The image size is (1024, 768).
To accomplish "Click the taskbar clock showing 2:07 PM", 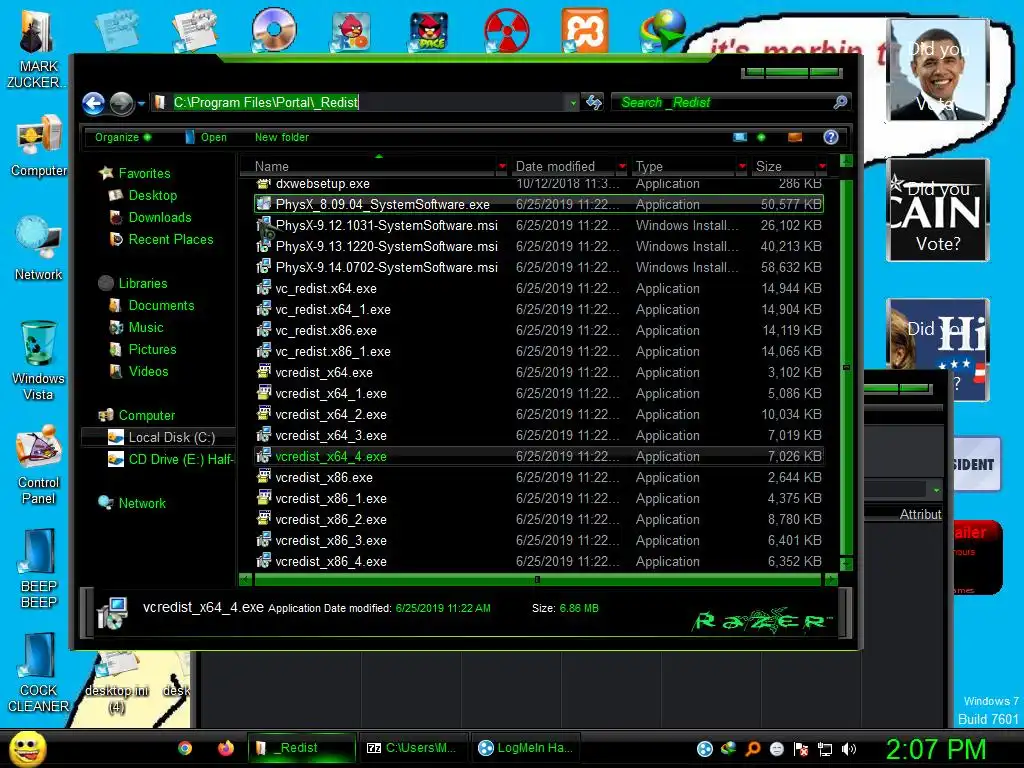I will coord(936,749).
